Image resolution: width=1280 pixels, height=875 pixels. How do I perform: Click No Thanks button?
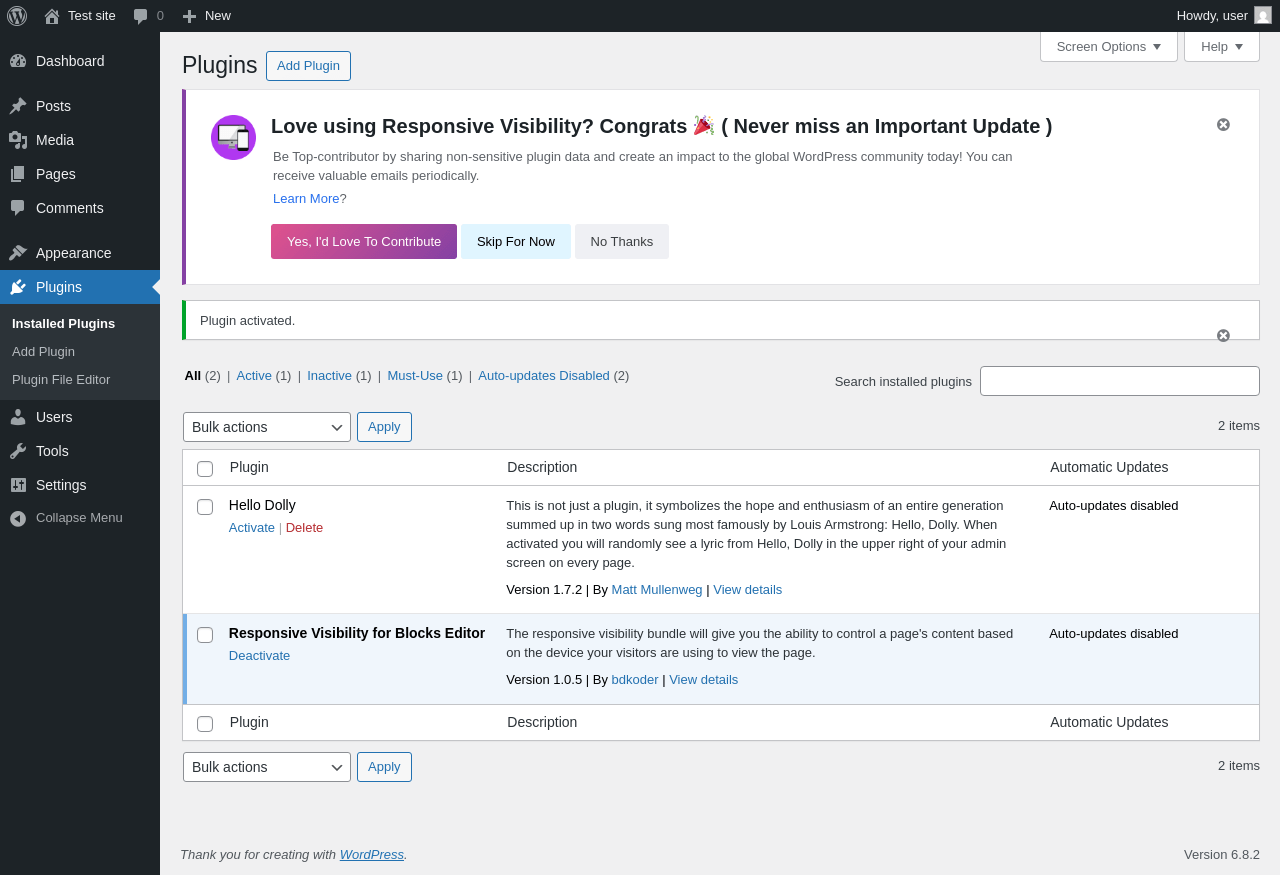622,241
